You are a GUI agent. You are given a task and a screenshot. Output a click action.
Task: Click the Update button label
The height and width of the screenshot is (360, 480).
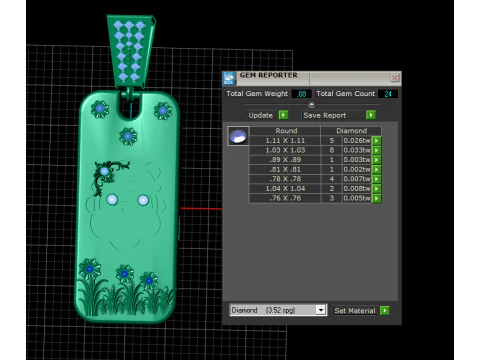pyautogui.click(x=260, y=115)
